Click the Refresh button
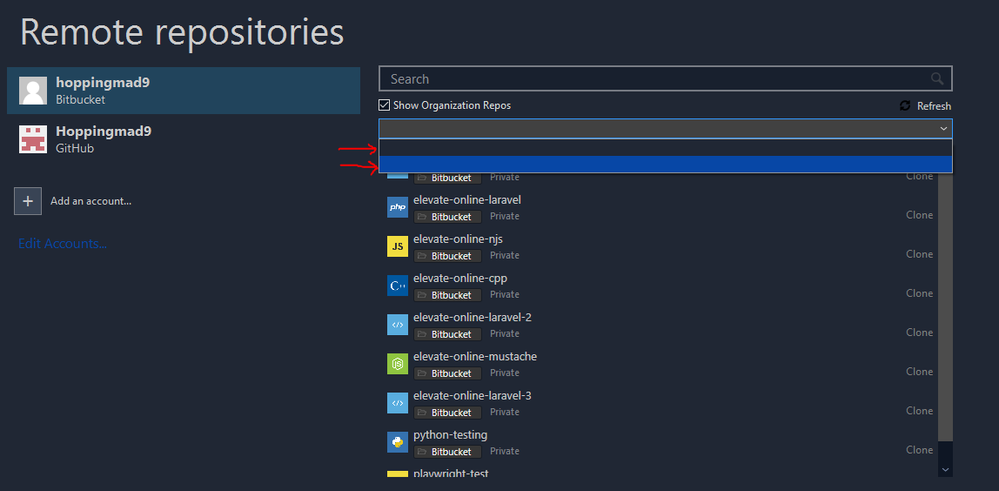 click(x=925, y=106)
